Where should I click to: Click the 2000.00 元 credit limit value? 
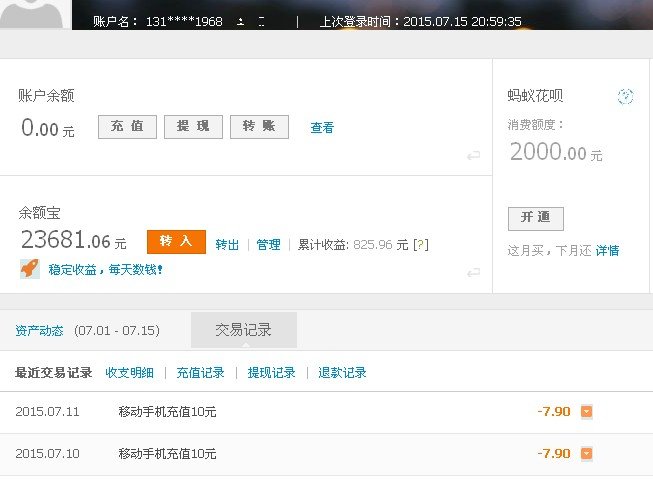pyautogui.click(x=556, y=152)
